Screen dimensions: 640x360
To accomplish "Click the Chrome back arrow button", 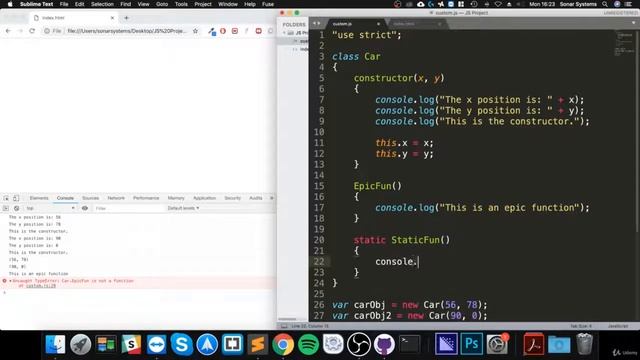I will point(8,31).
